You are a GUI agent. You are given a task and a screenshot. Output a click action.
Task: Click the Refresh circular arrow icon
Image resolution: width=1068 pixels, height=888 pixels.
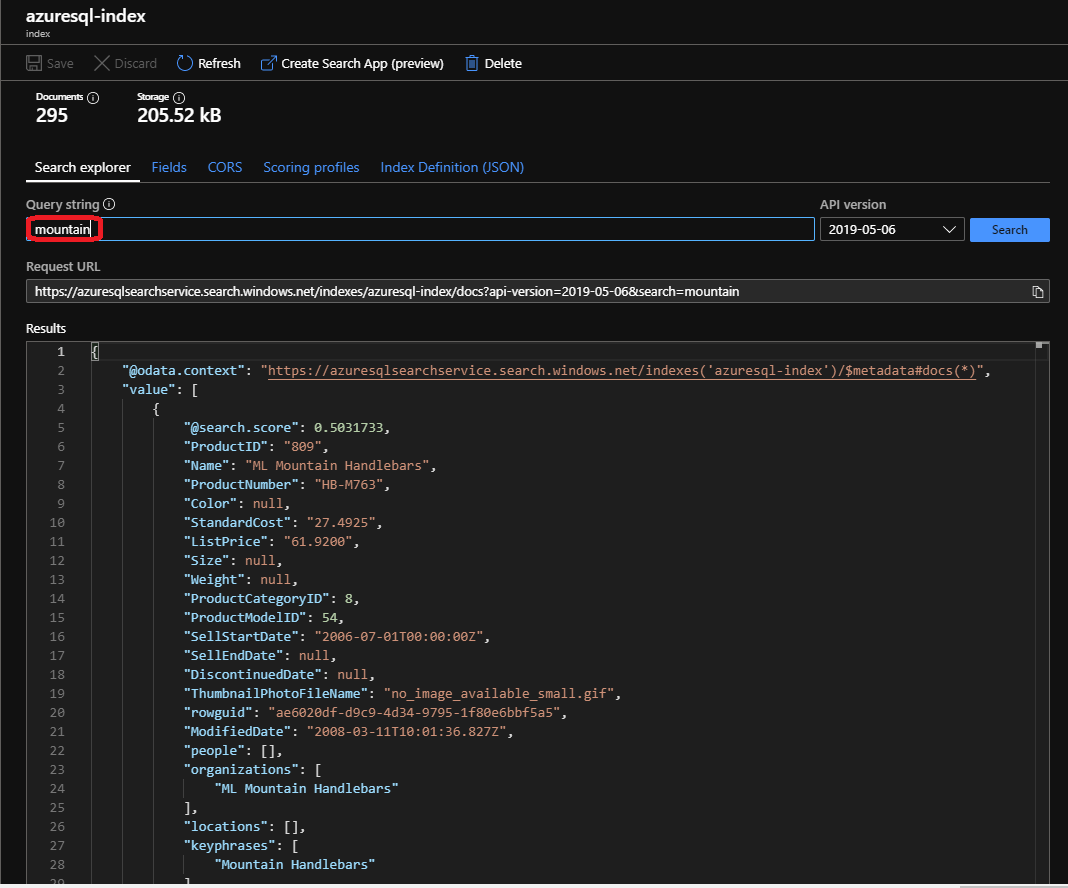(185, 63)
